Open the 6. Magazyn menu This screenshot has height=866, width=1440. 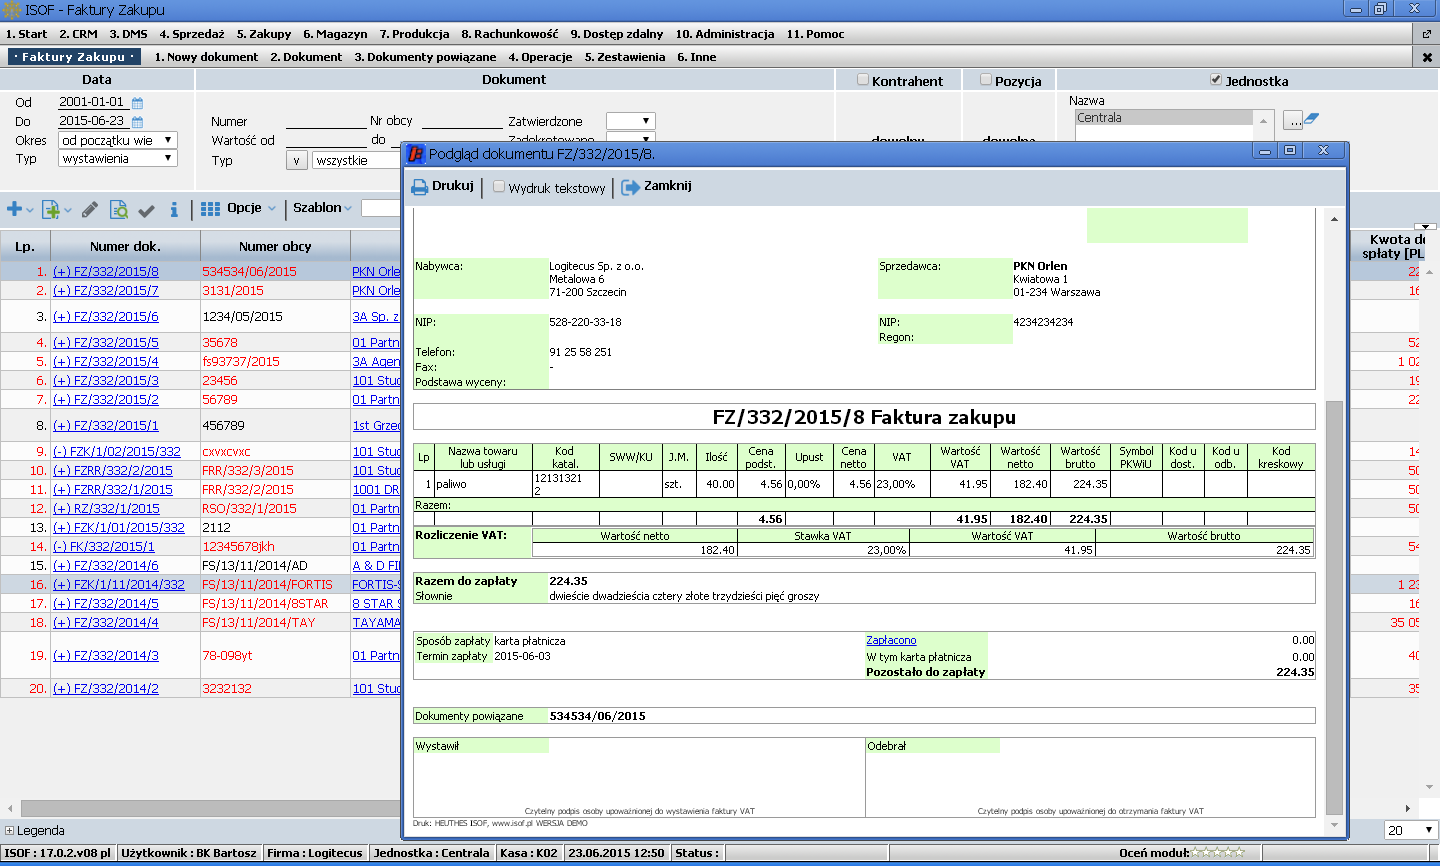point(335,34)
